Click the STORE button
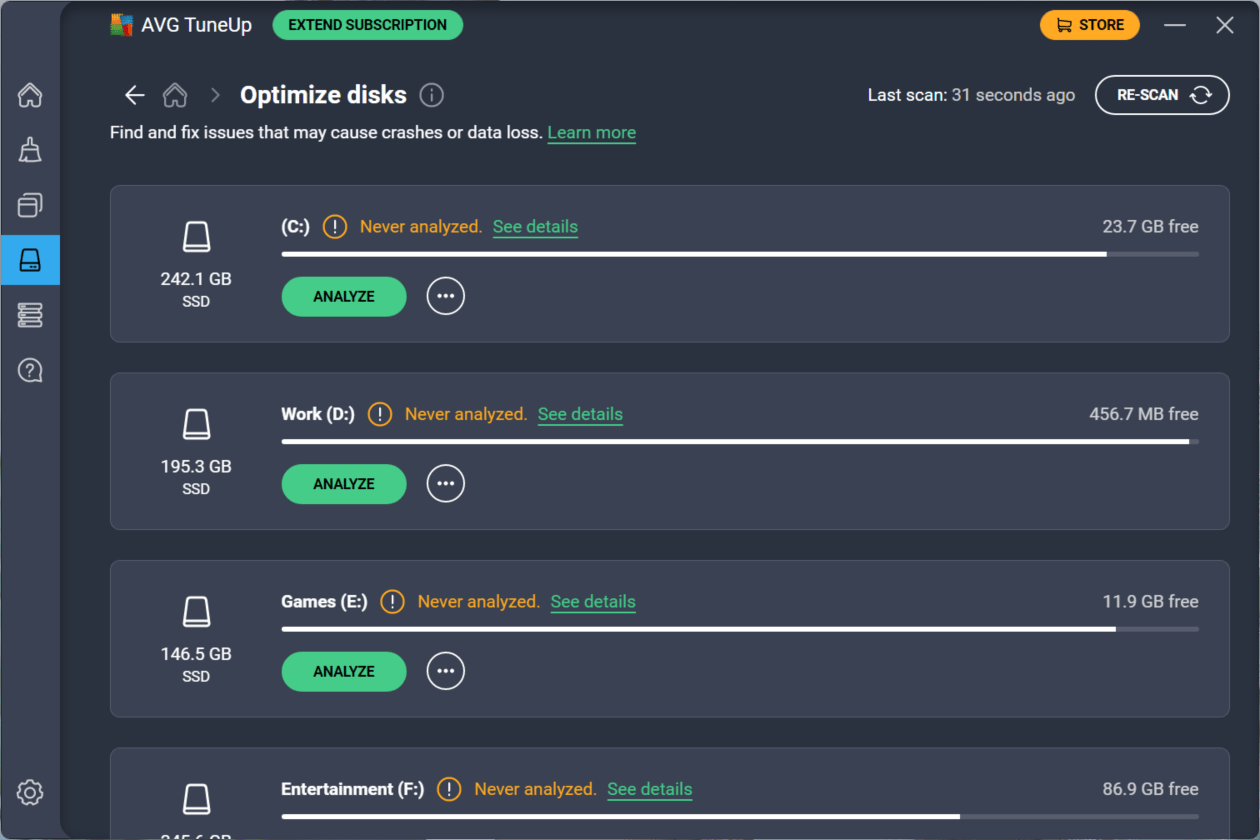Image resolution: width=1260 pixels, height=840 pixels. (x=1089, y=25)
